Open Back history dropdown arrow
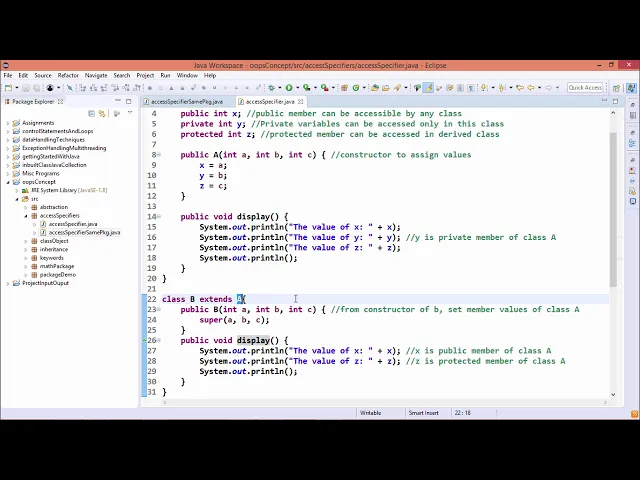 pyautogui.click(x=539, y=88)
